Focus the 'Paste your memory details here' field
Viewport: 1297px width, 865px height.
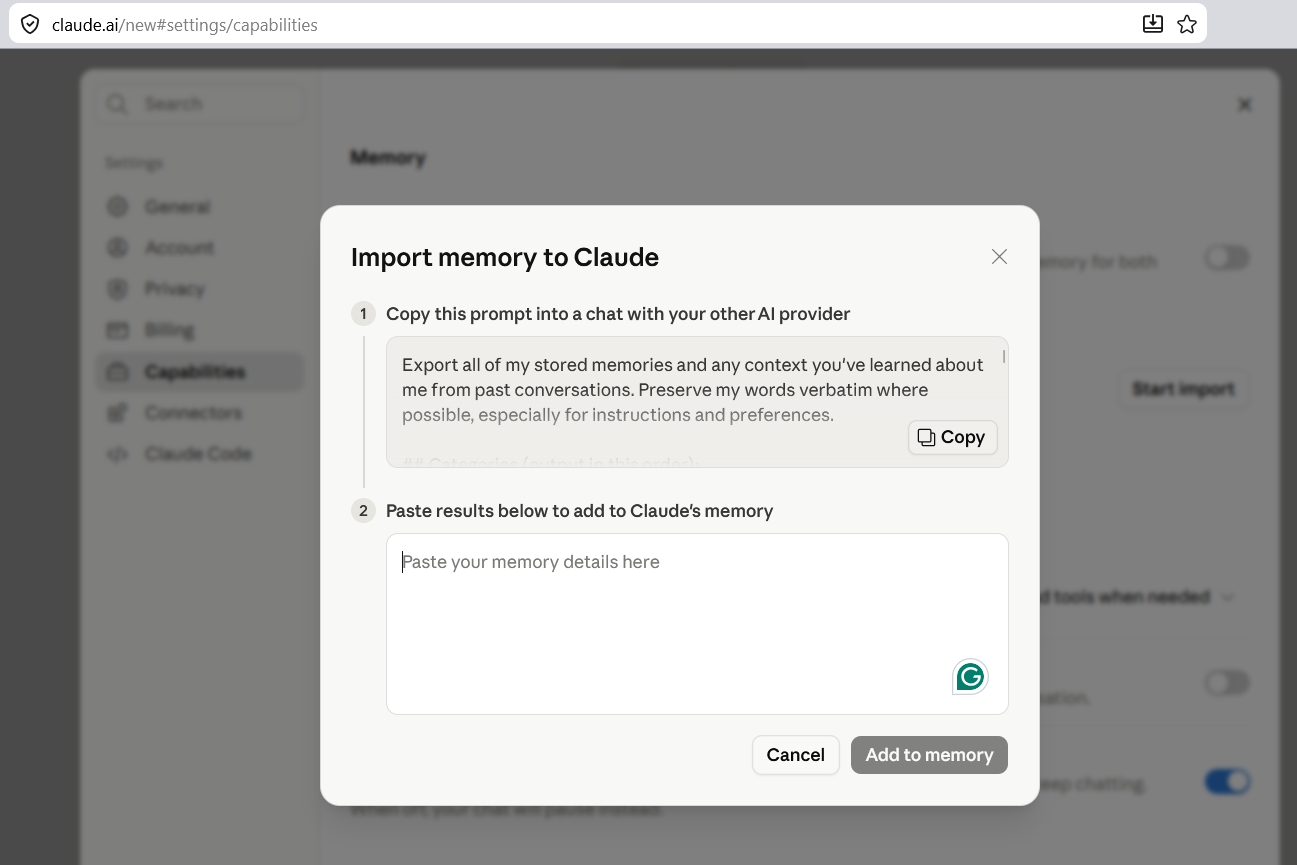tap(697, 624)
